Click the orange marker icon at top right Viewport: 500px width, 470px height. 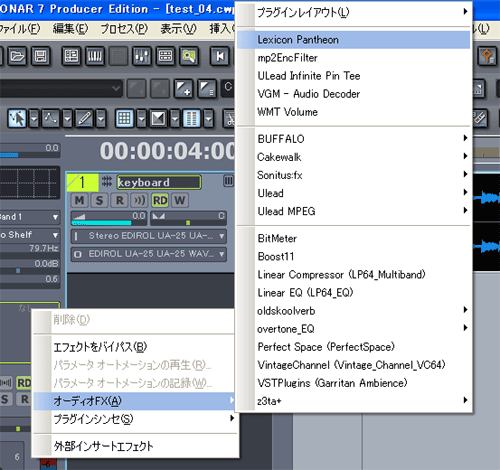pos(488,56)
